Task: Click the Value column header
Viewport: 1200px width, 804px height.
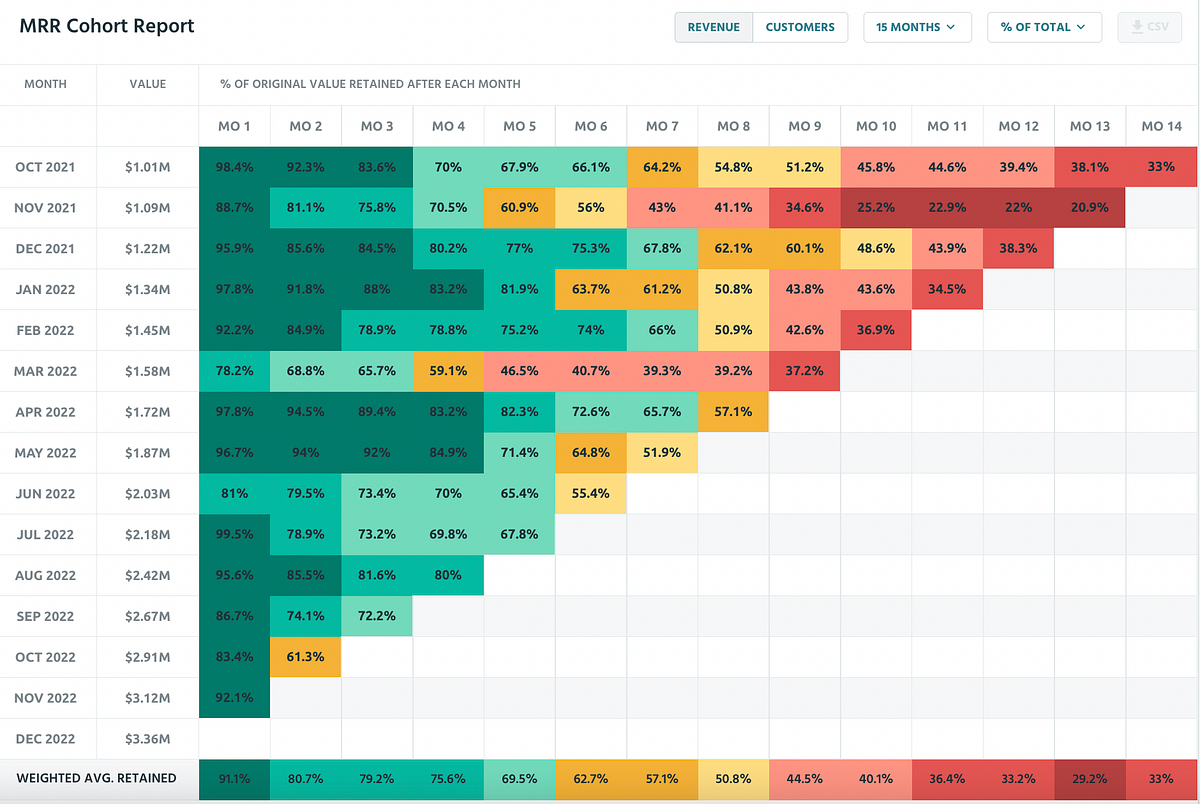Action: [147, 84]
